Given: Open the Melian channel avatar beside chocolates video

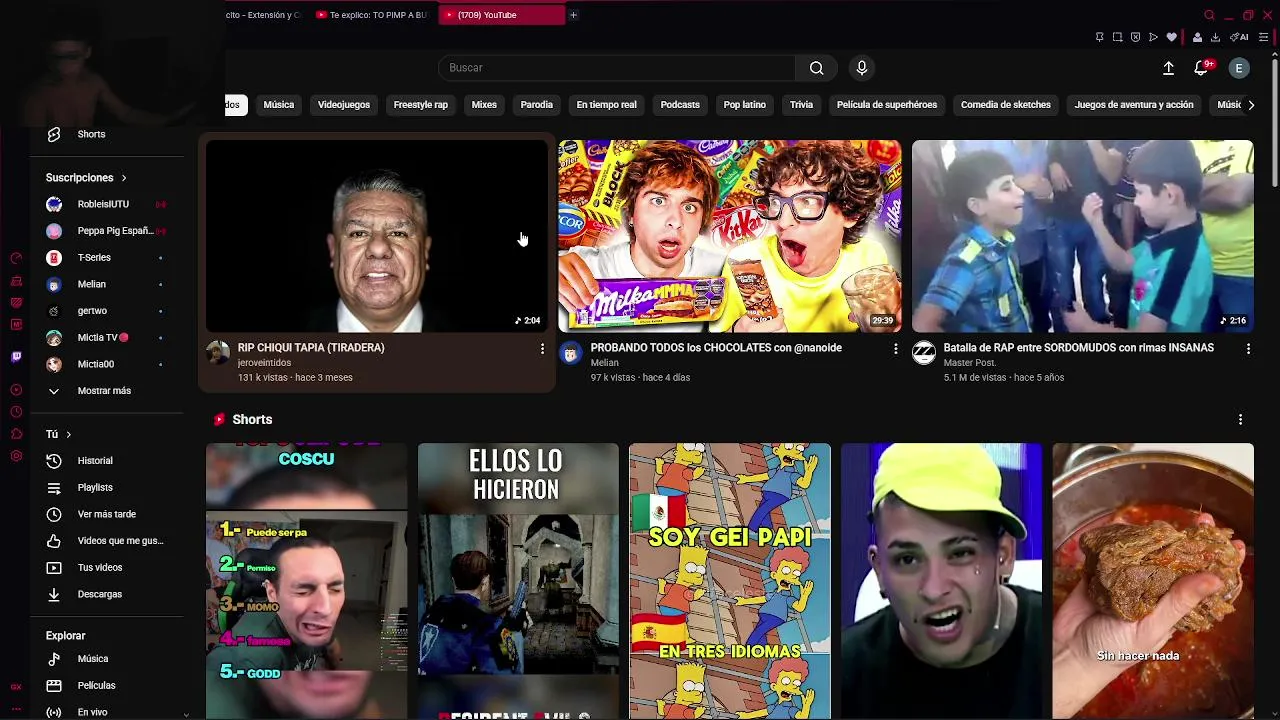Looking at the screenshot, I should [571, 353].
